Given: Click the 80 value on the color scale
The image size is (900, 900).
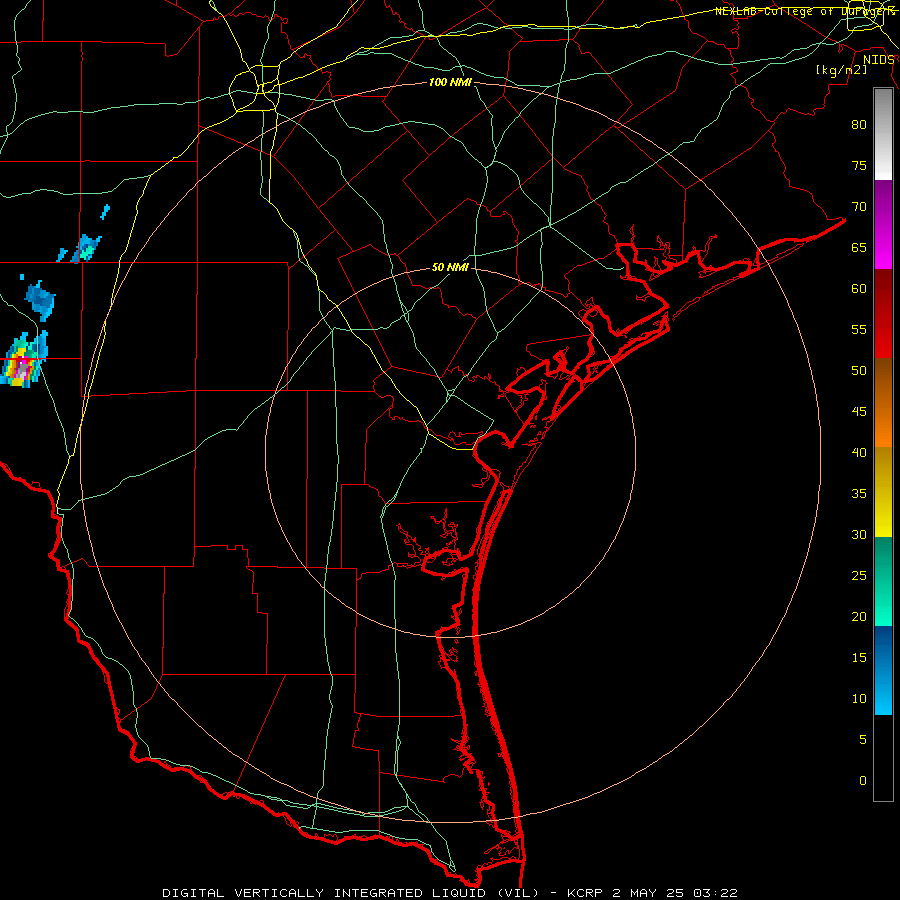Looking at the screenshot, I should 859,125.
